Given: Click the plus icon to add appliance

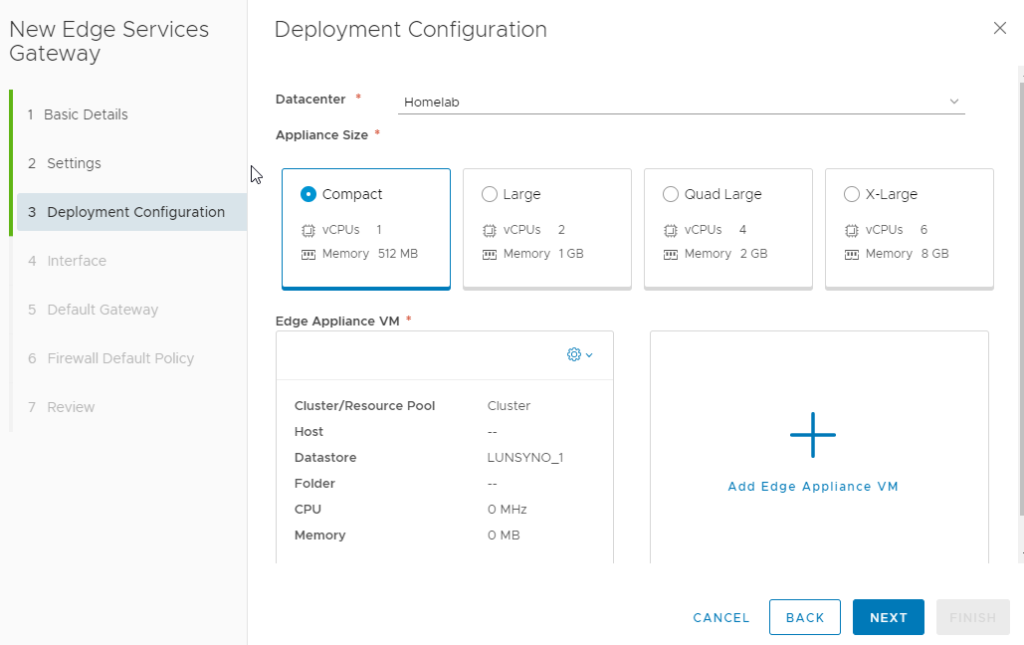Looking at the screenshot, I should coord(812,435).
